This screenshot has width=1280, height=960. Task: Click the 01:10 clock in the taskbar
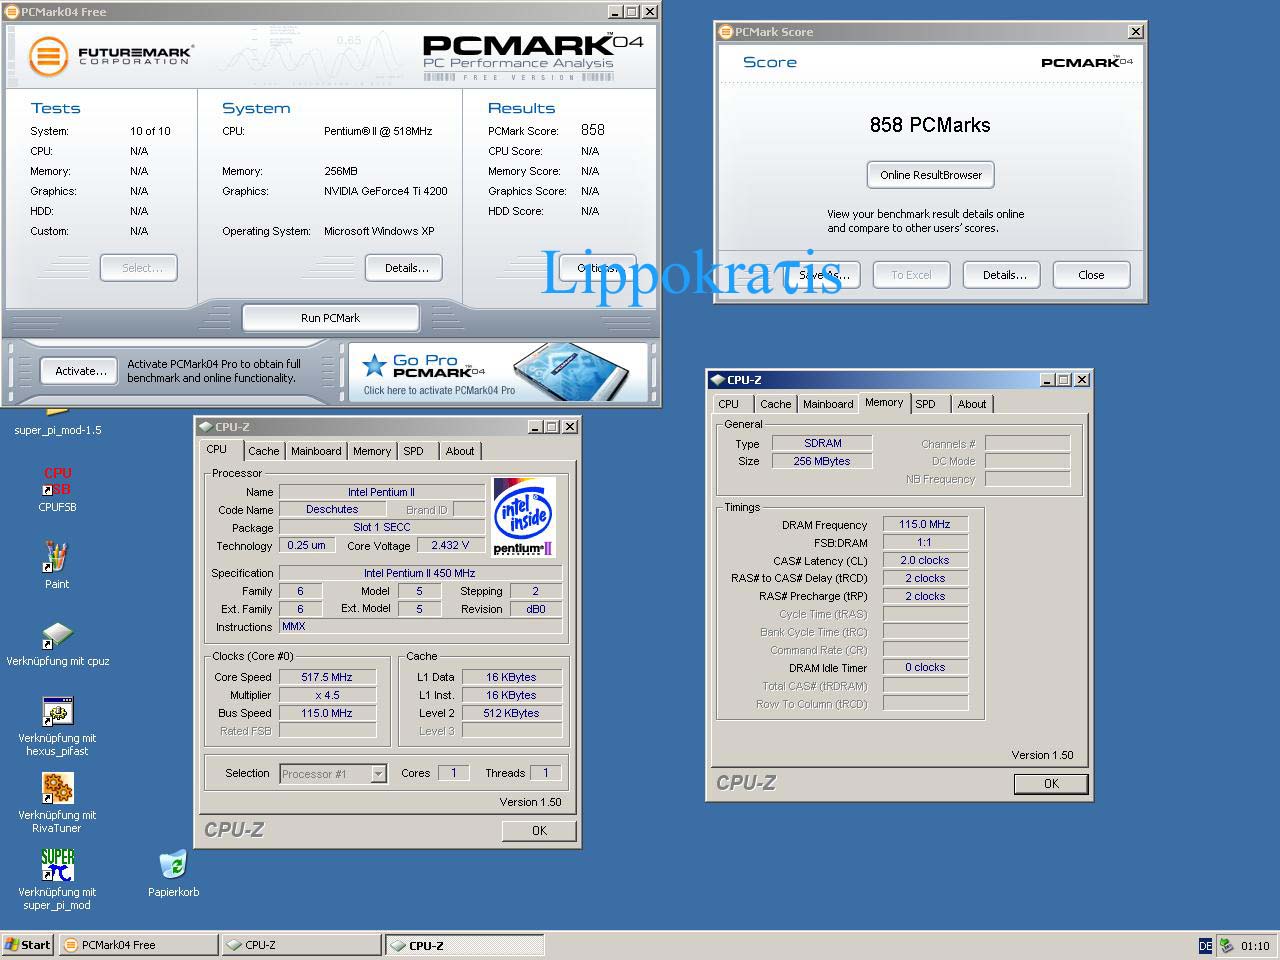click(x=1255, y=945)
